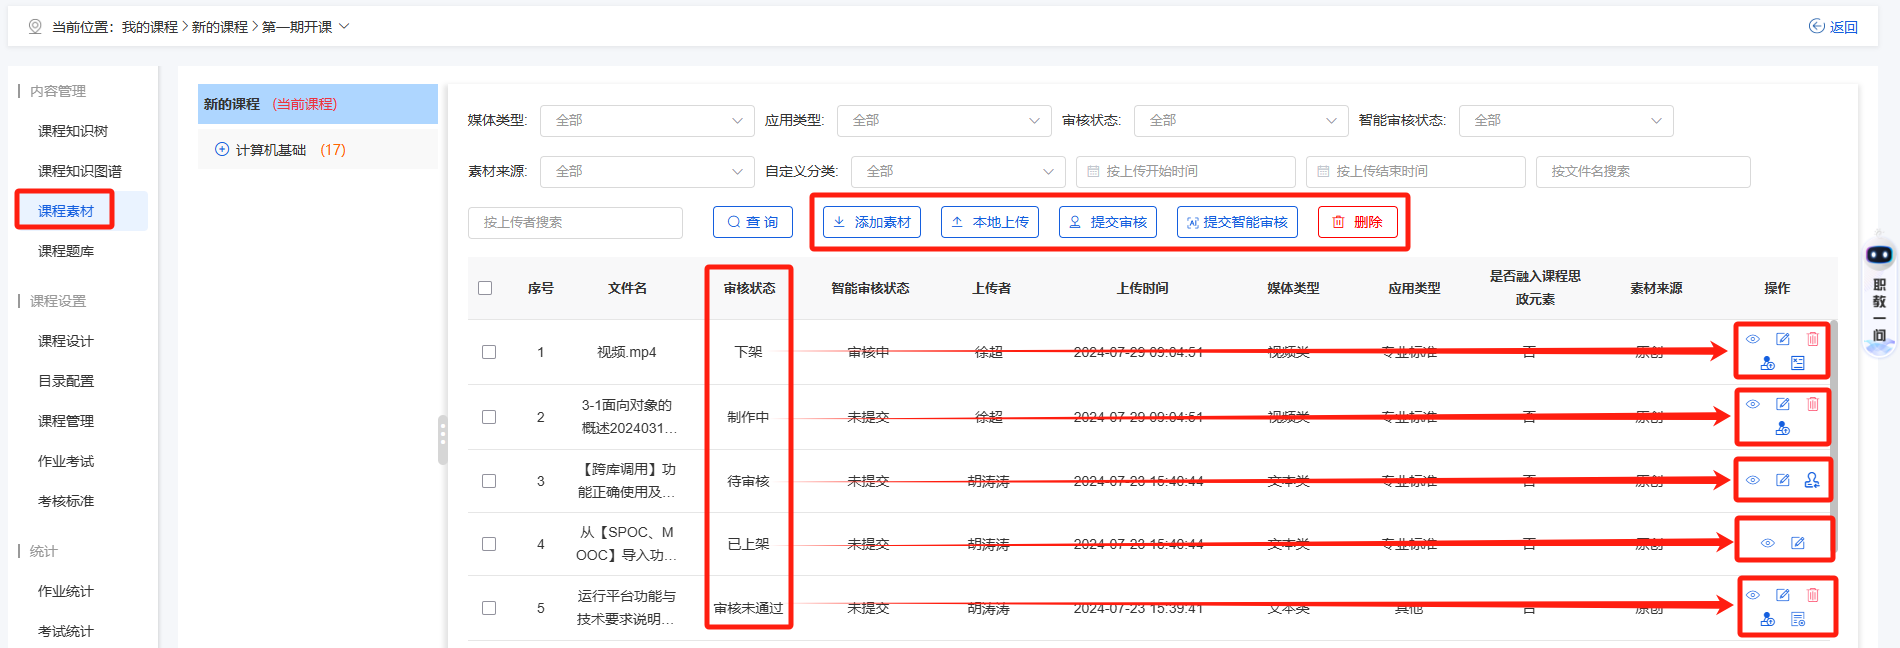Screen dimensions: 1900x648
Task: Submit 视频.mp4 for review via person-upload icon
Action: pyautogui.click(x=1768, y=363)
